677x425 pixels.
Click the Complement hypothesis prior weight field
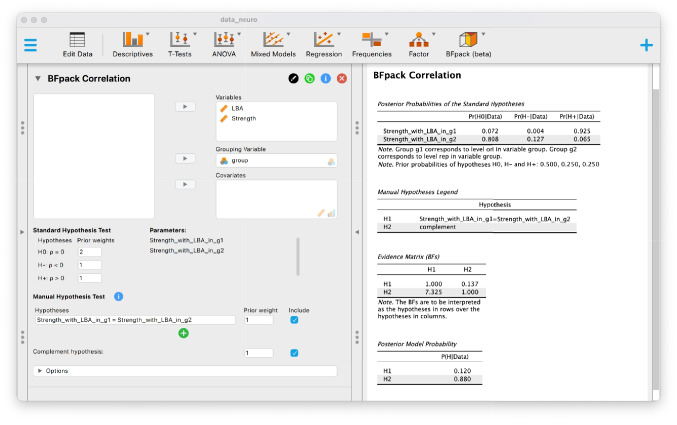tap(259, 353)
